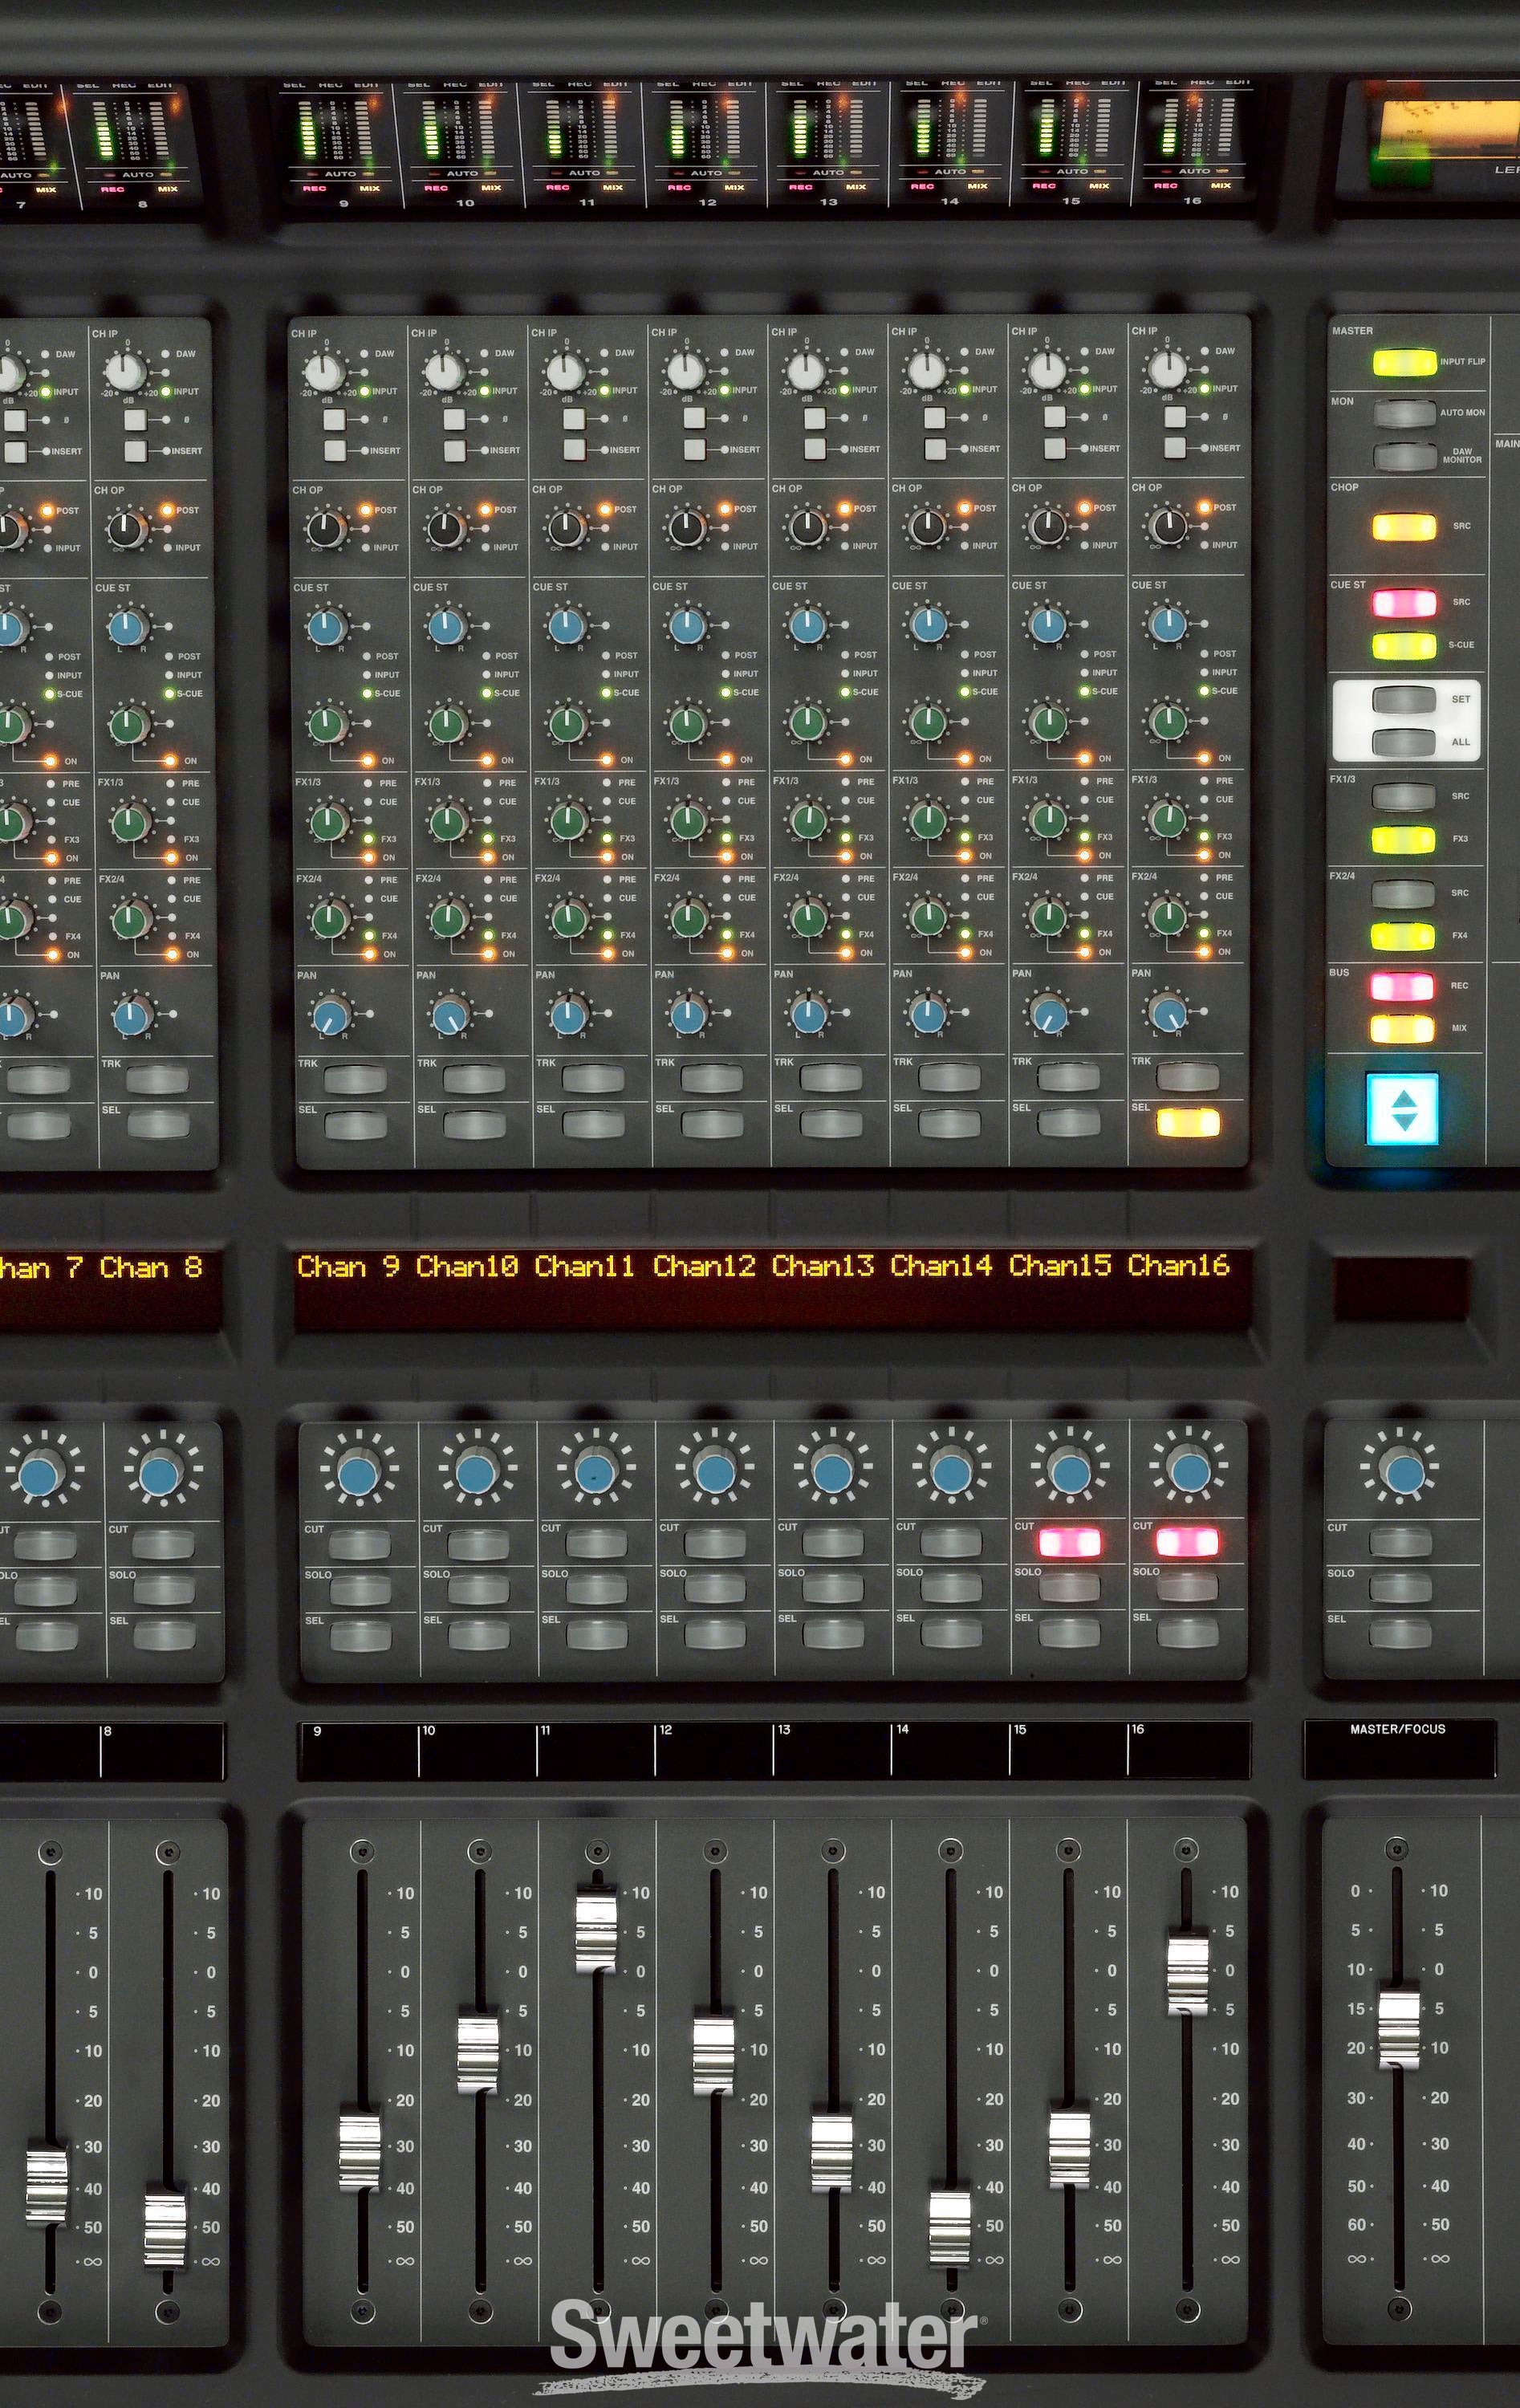Click channel 11 SEL button below TRK

593,1124
